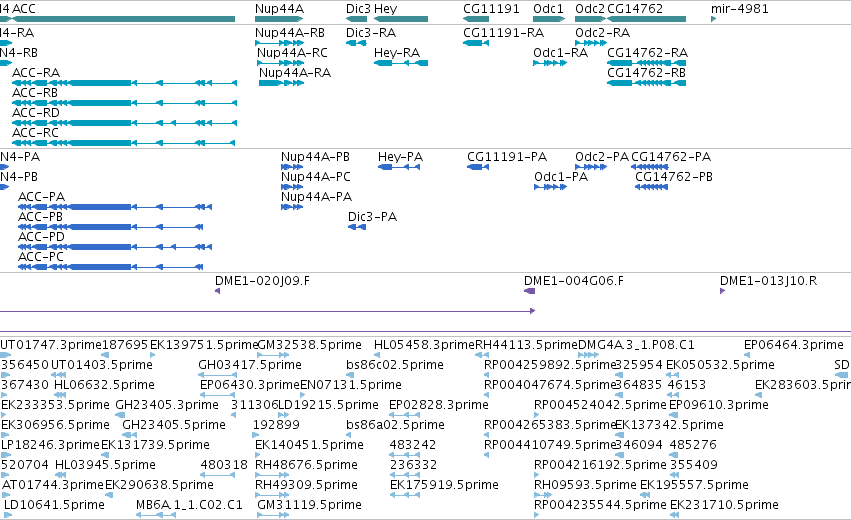
Task: Click the Dic3-PA protein label
Action: [x=372, y=217]
